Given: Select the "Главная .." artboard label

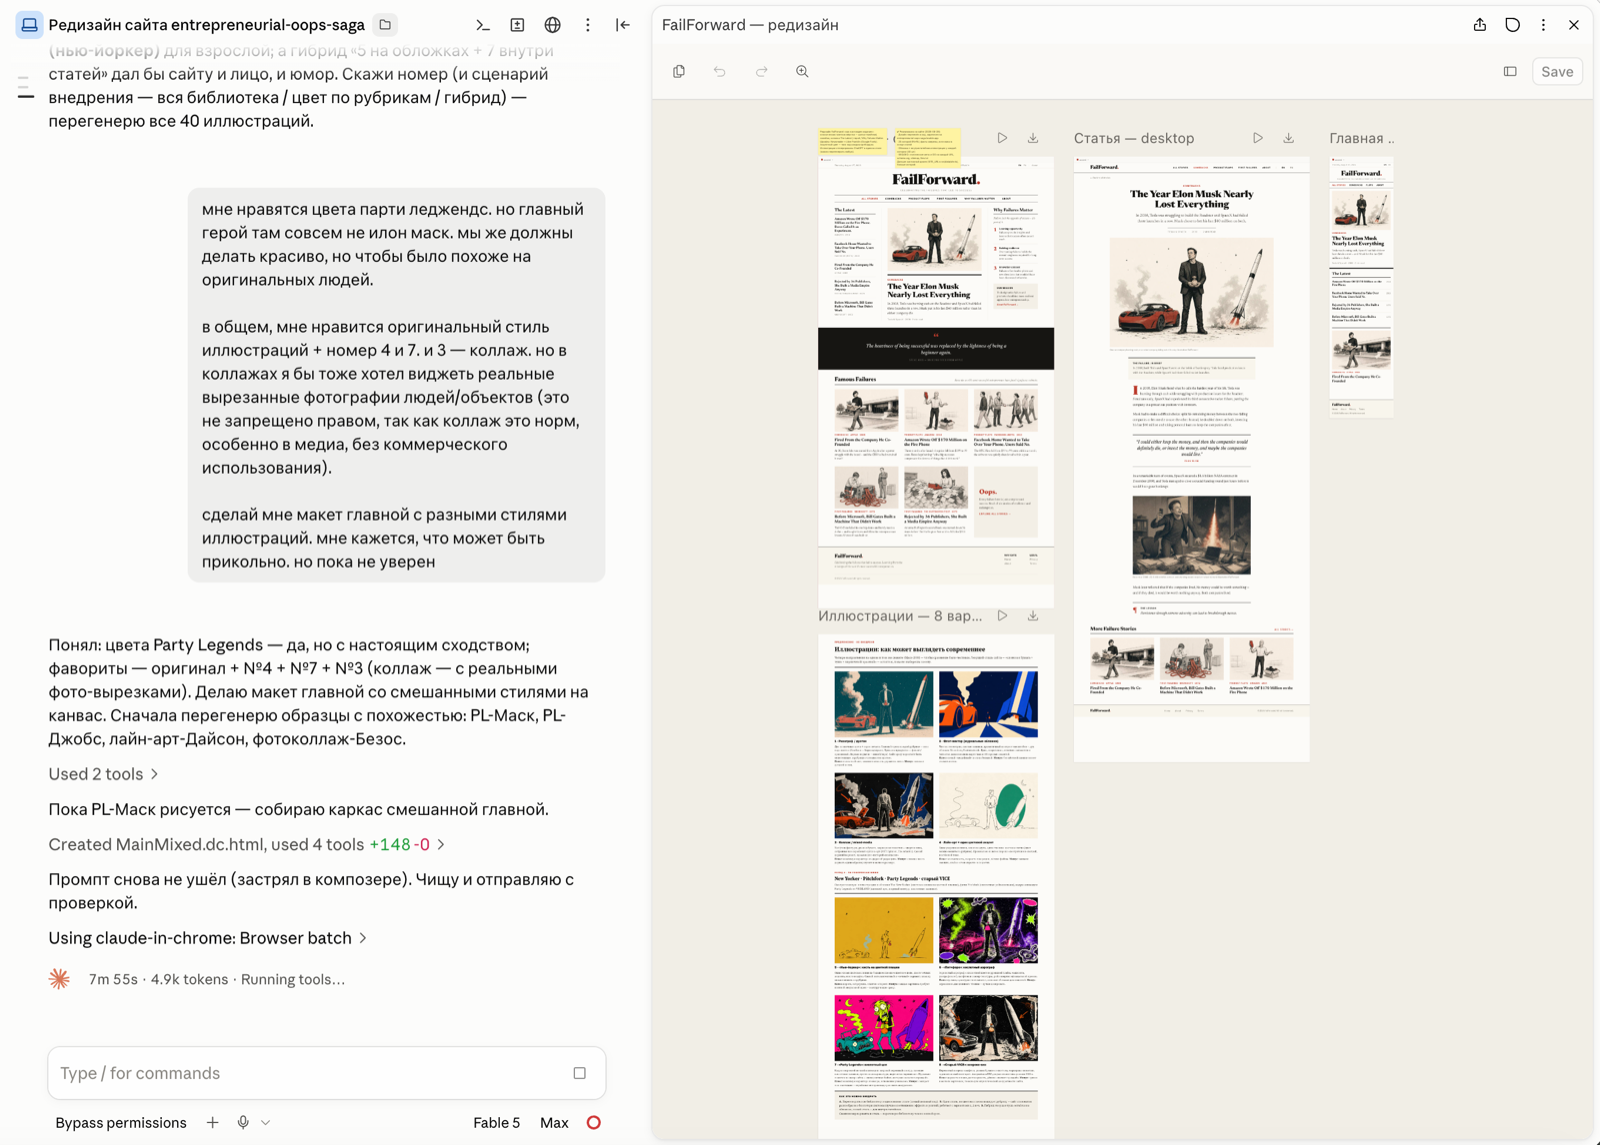Looking at the screenshot, I should (x=1361, y=138).
